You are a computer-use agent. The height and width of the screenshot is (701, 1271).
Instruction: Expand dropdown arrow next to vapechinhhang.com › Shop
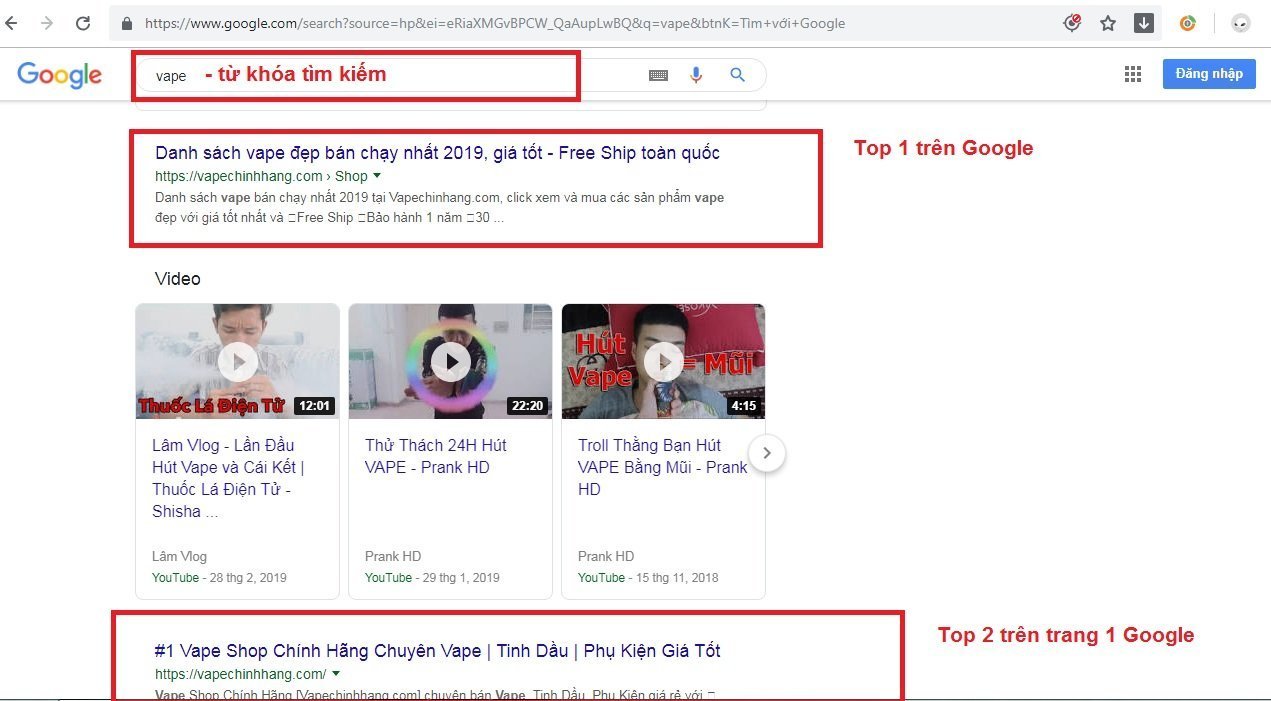pos(377,176)
